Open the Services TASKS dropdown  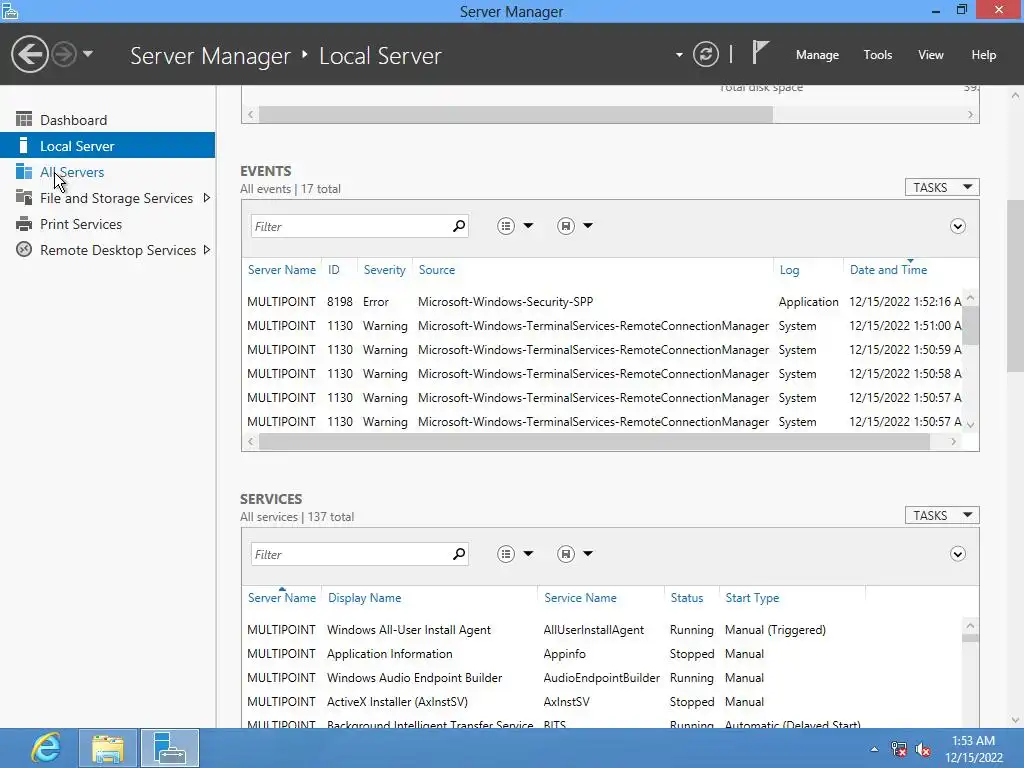tap(942, 515)
